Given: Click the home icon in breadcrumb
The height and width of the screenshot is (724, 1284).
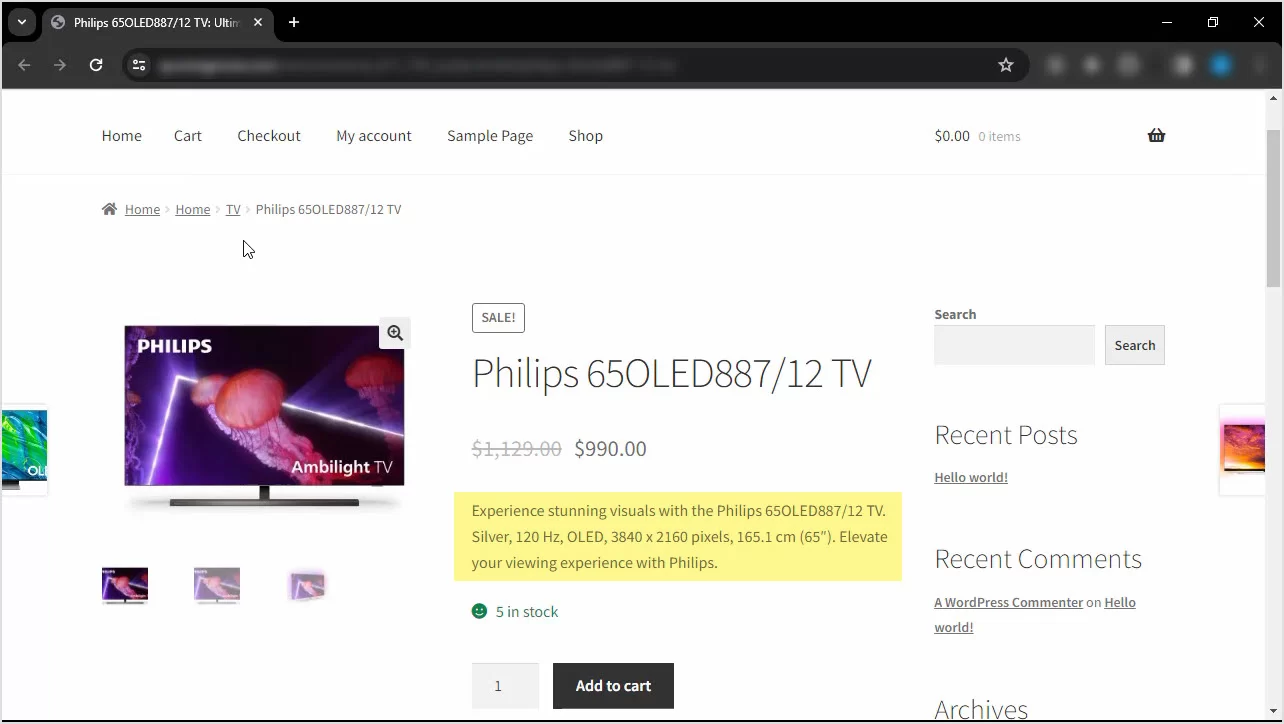Looking at the screenshot, I should (x=109, y=209).
